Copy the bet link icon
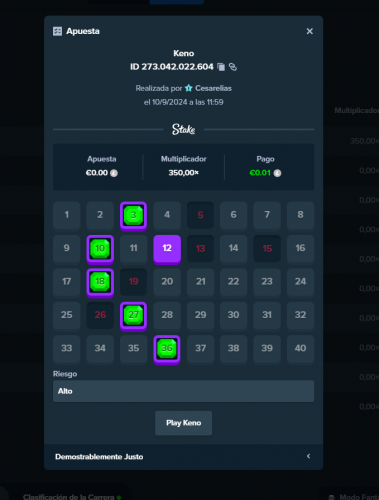The height and width of the screenshot is (500, 379). (x=233, y=67)
